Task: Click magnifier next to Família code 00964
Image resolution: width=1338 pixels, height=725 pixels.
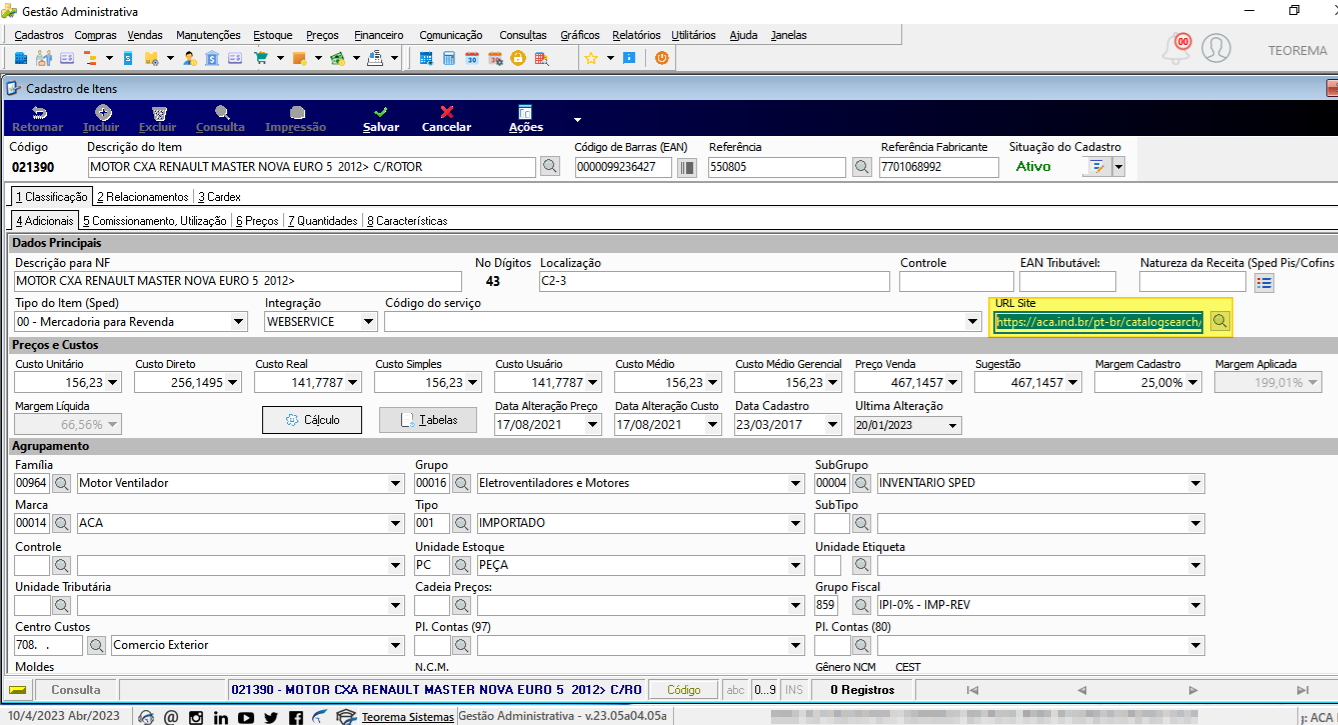Action: (62, 483)
